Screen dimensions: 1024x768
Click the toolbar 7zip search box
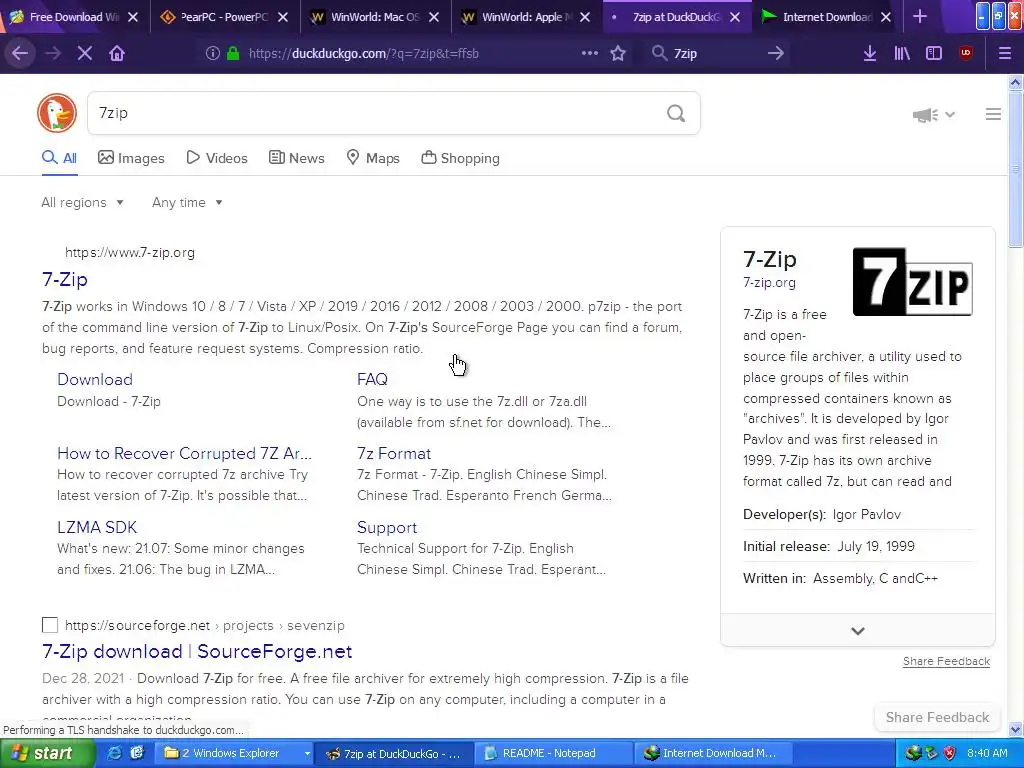click(715, 54)
